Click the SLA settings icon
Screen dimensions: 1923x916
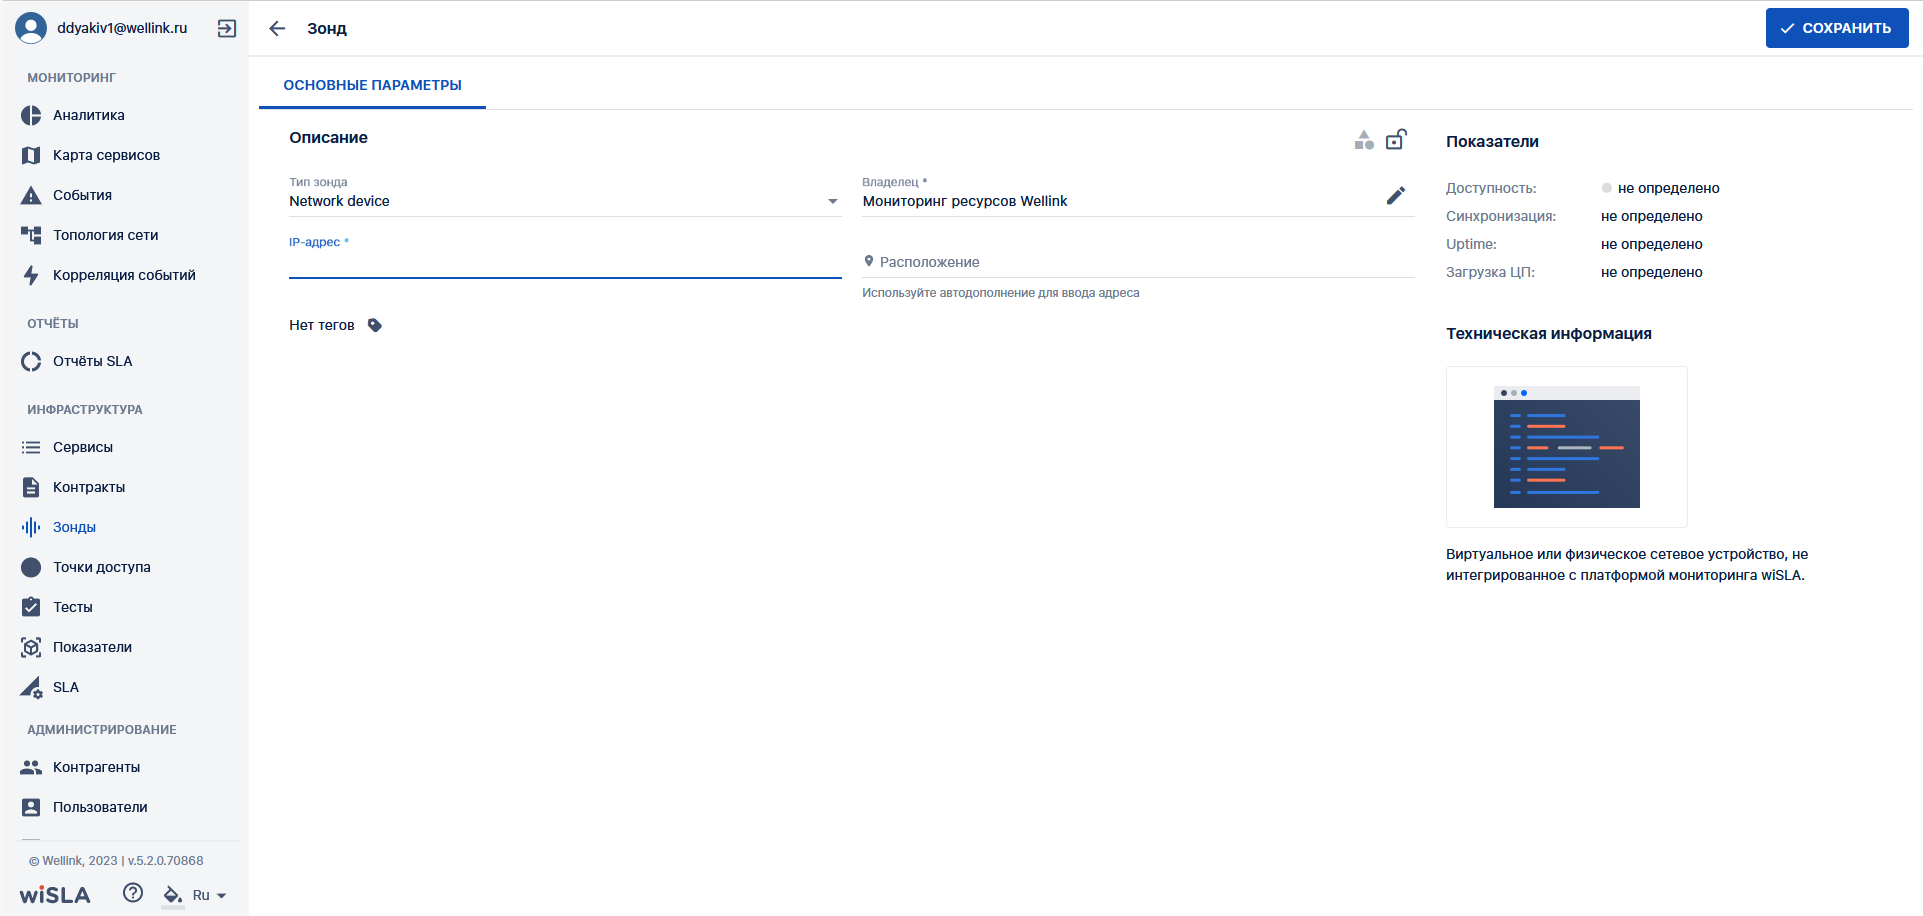pos(31,687)
